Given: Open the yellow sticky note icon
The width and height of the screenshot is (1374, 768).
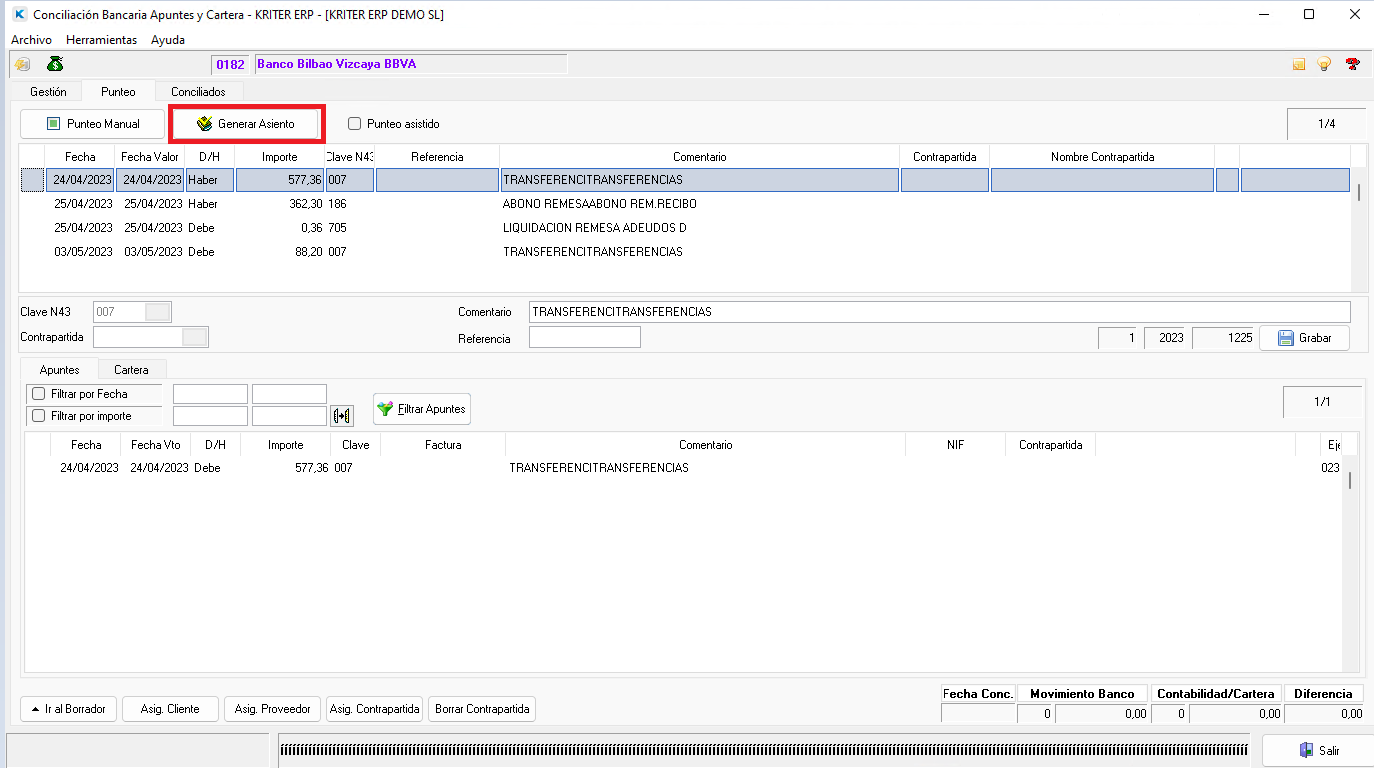Looking at the screenshot, I should tap(1299, 64).
